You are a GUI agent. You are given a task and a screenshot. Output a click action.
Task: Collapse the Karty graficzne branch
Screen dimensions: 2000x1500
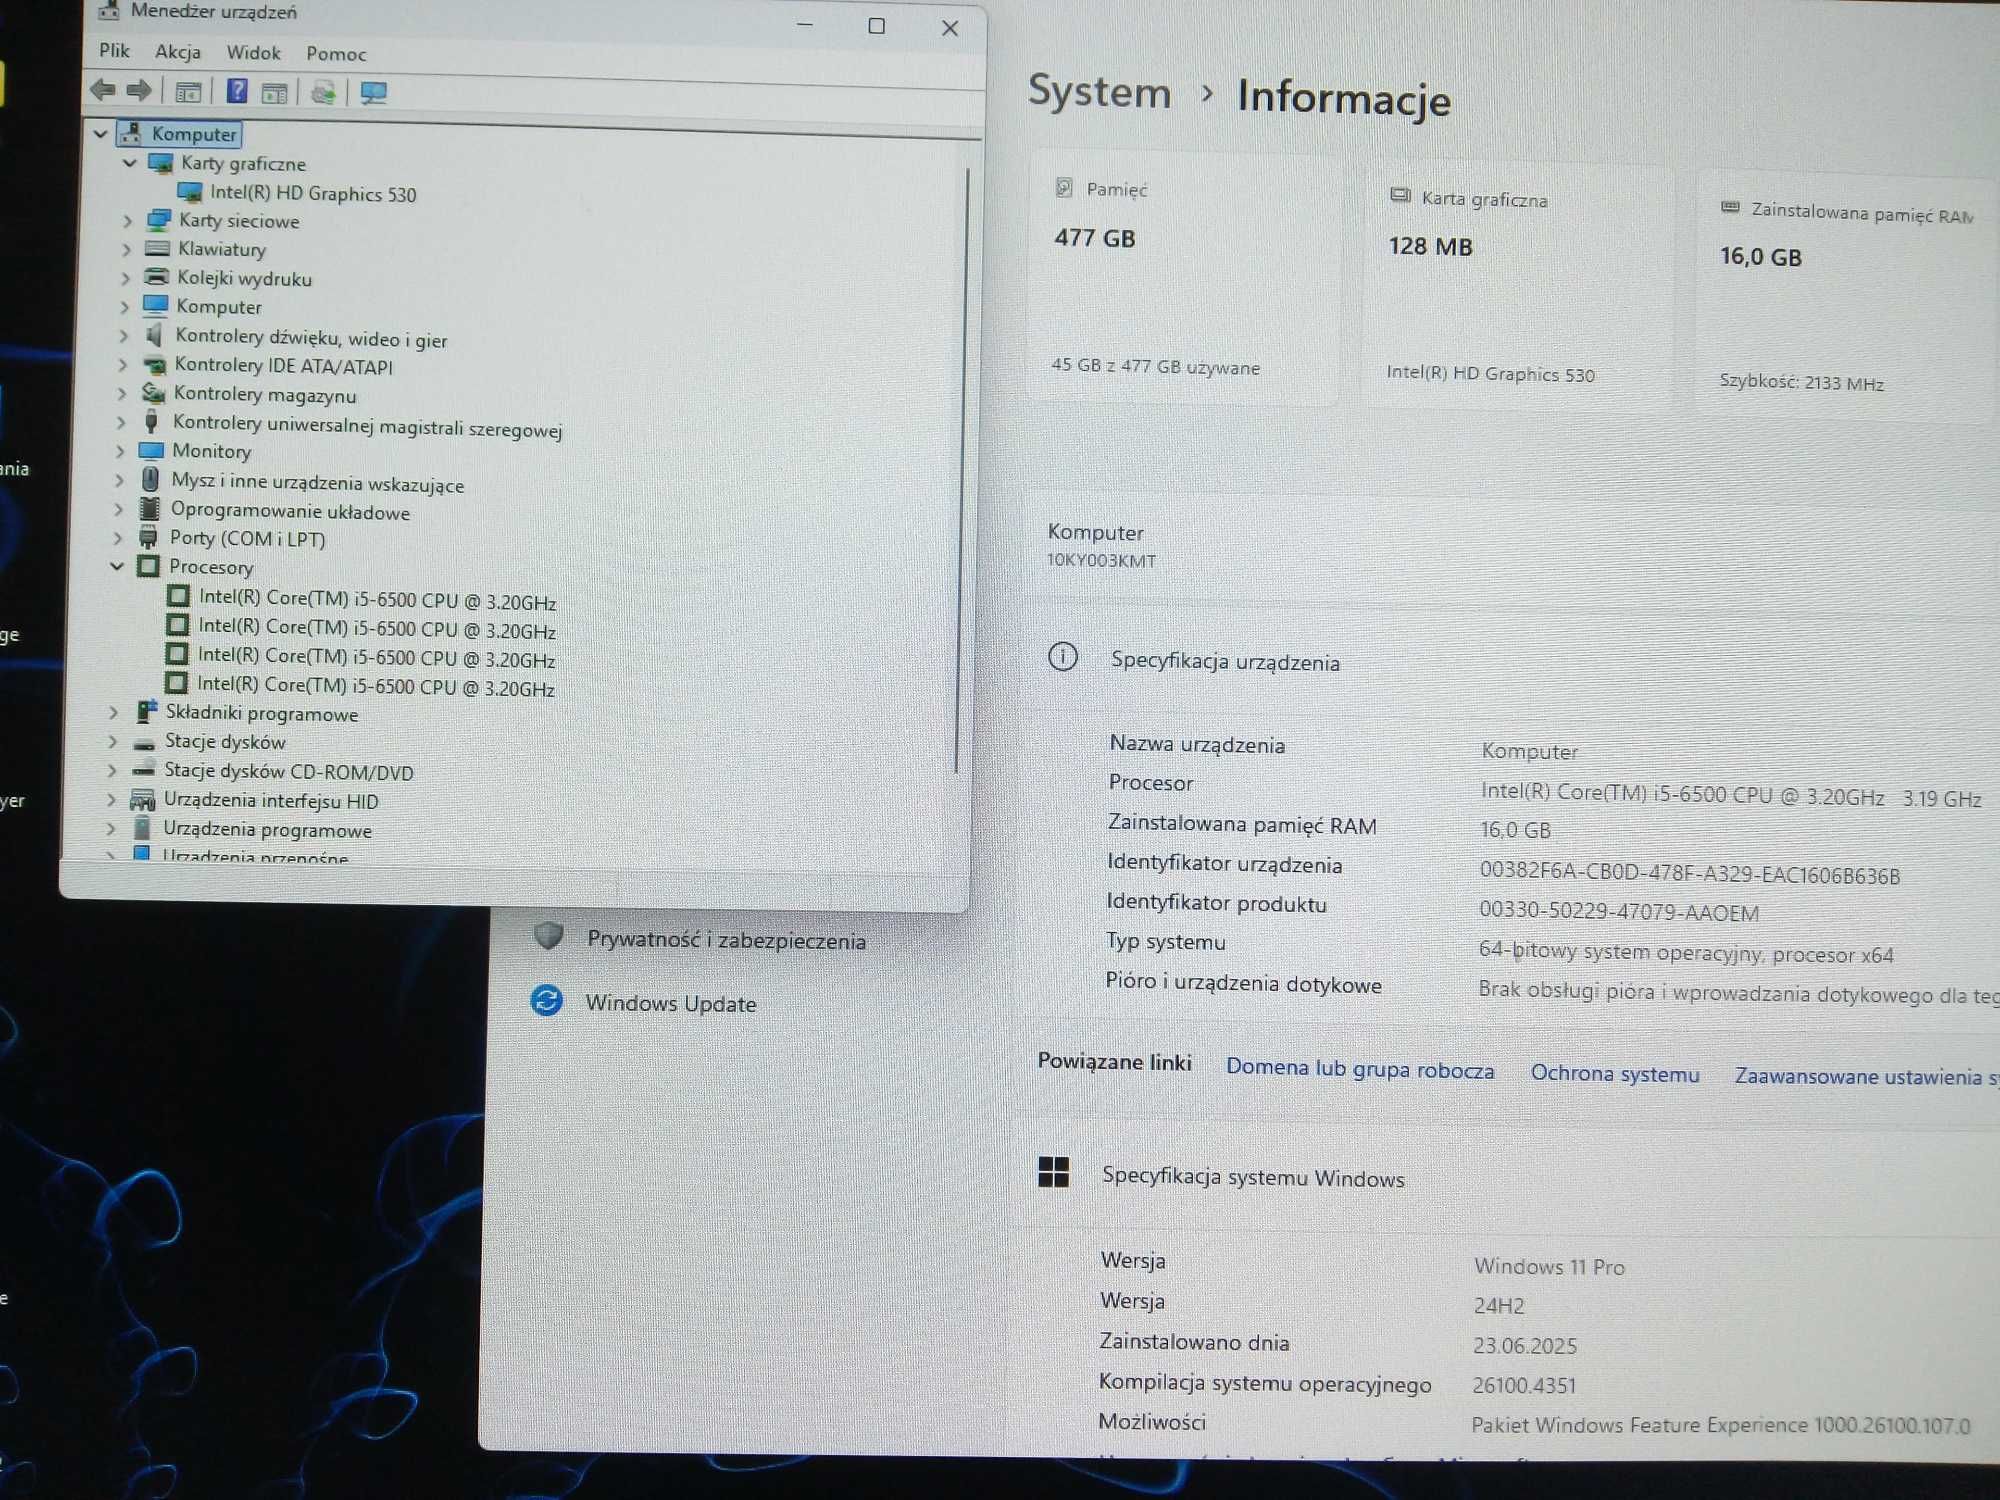129,162
